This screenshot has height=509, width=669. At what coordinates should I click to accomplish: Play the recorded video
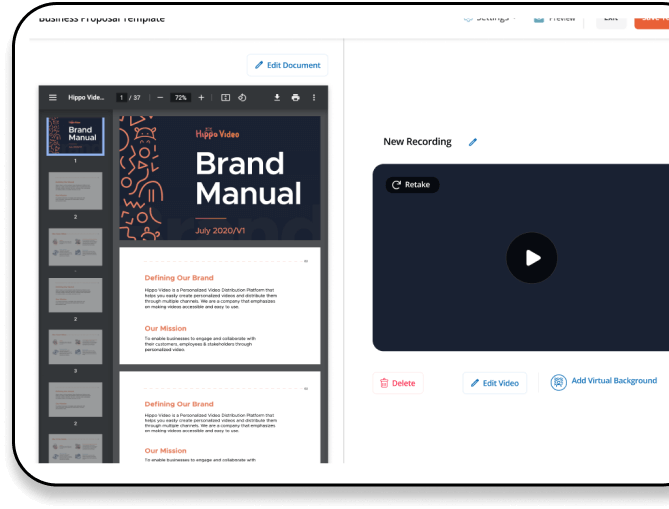(531, 258)
